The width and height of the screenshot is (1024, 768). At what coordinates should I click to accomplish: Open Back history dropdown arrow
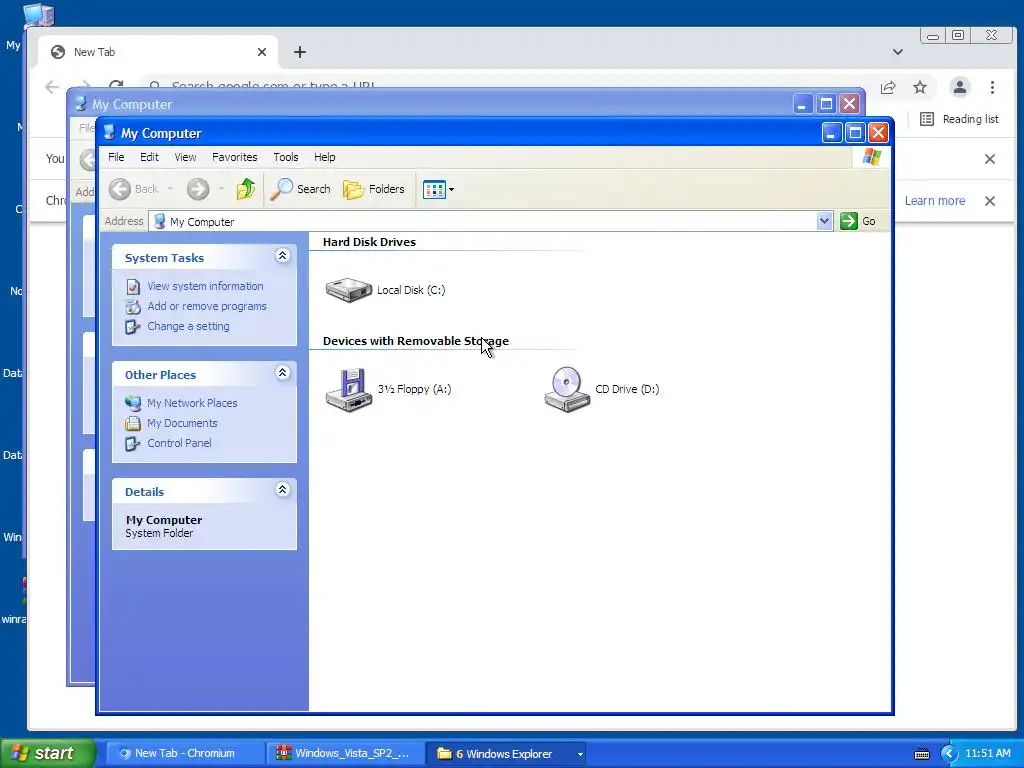170,189
